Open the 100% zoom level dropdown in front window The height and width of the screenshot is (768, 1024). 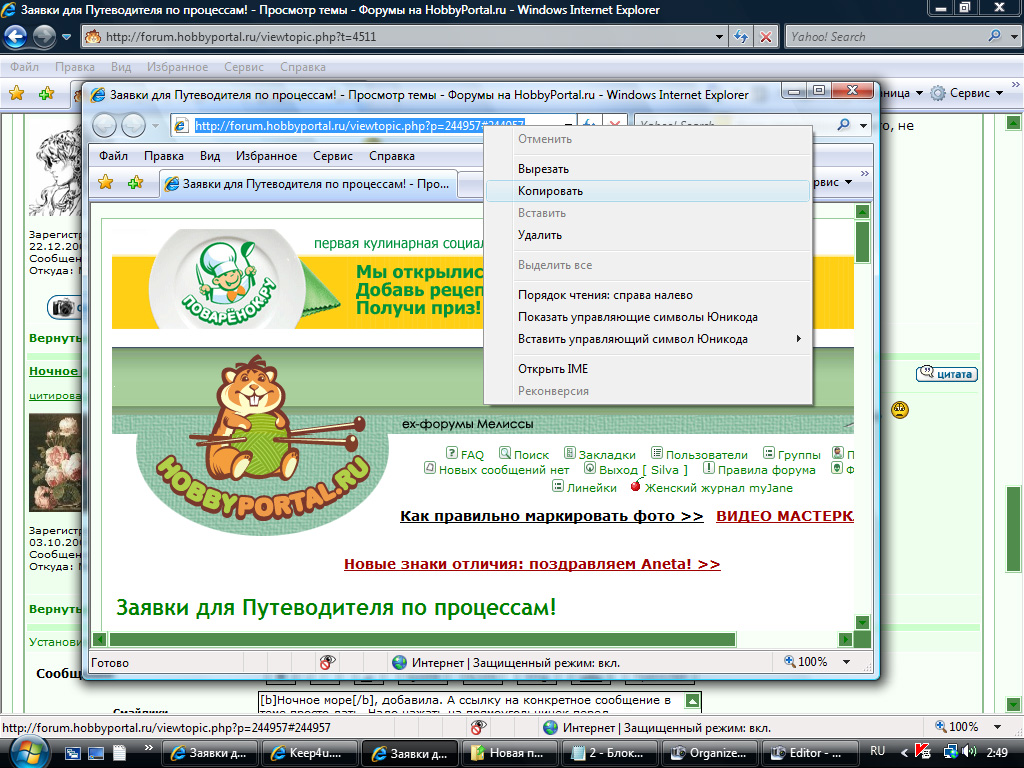coord(846,662)
